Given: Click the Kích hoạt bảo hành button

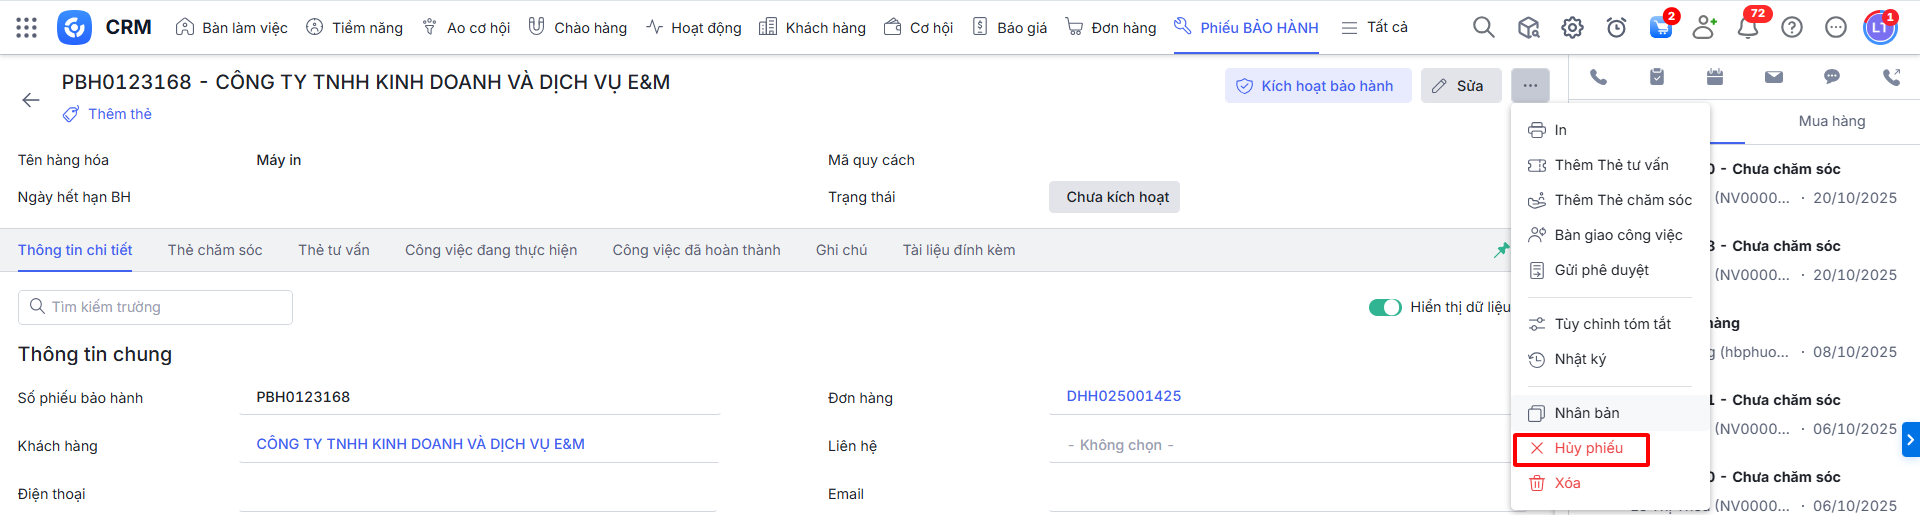Looking at the screenshot, I should pyautogui.click(x=1317, y=86).
